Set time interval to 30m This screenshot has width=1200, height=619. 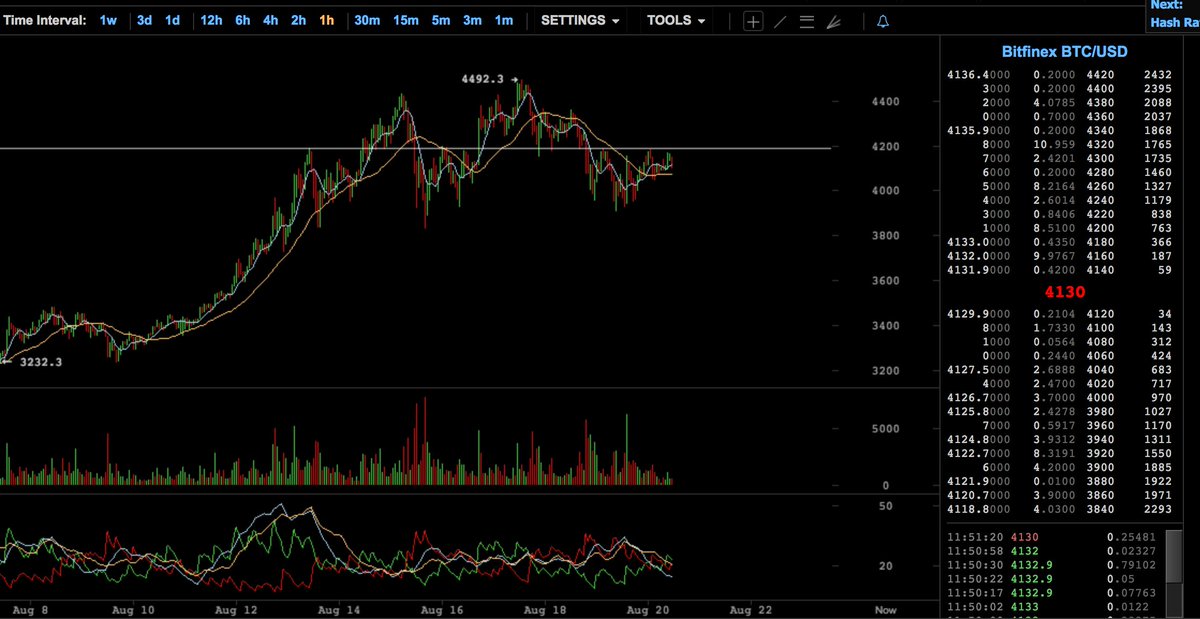(367, 20)
